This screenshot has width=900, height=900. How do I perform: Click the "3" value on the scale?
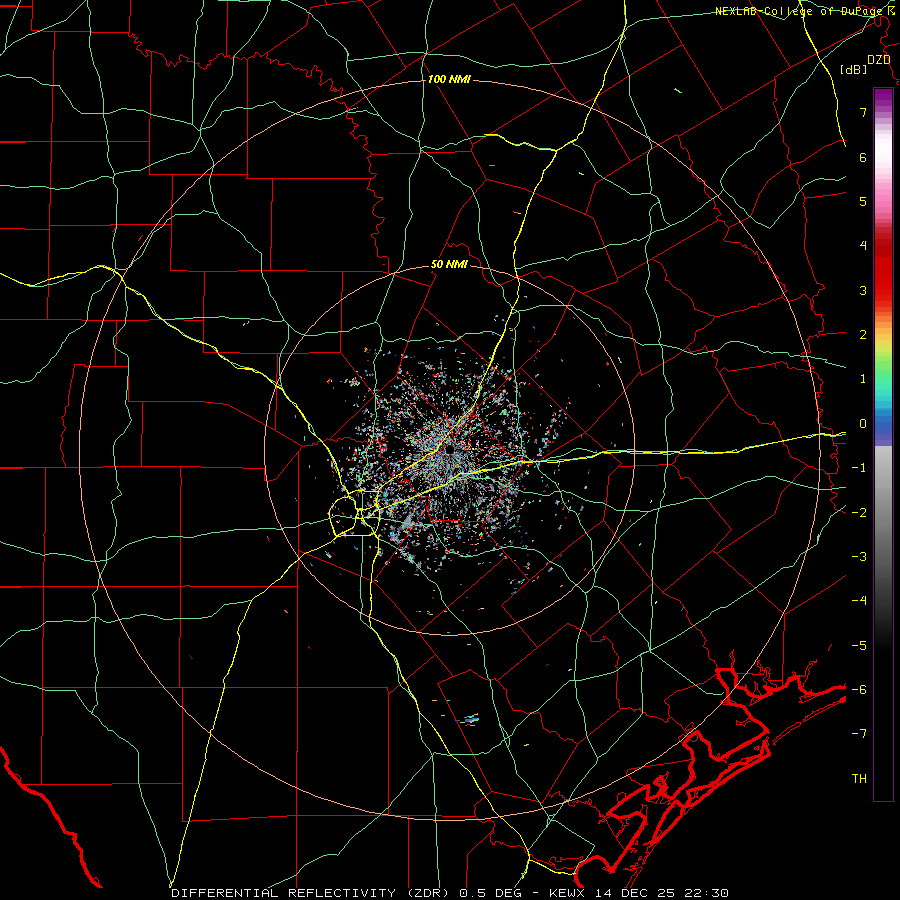coord(863,290)
